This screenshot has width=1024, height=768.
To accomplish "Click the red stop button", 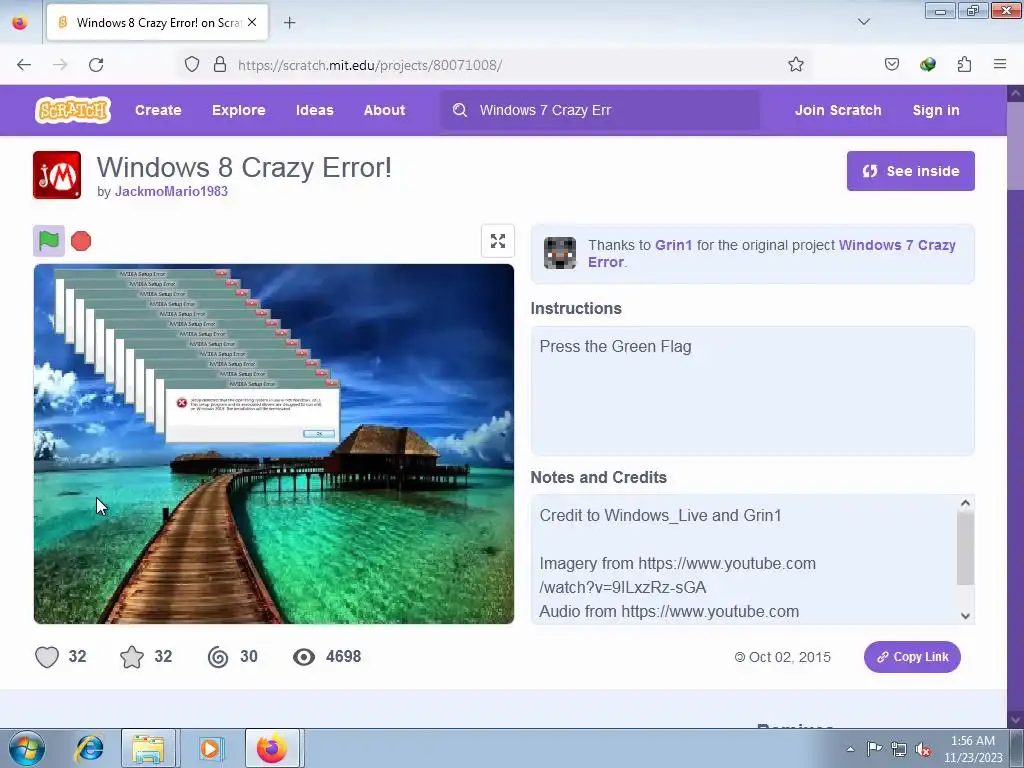I will click(x=81, y=241).
